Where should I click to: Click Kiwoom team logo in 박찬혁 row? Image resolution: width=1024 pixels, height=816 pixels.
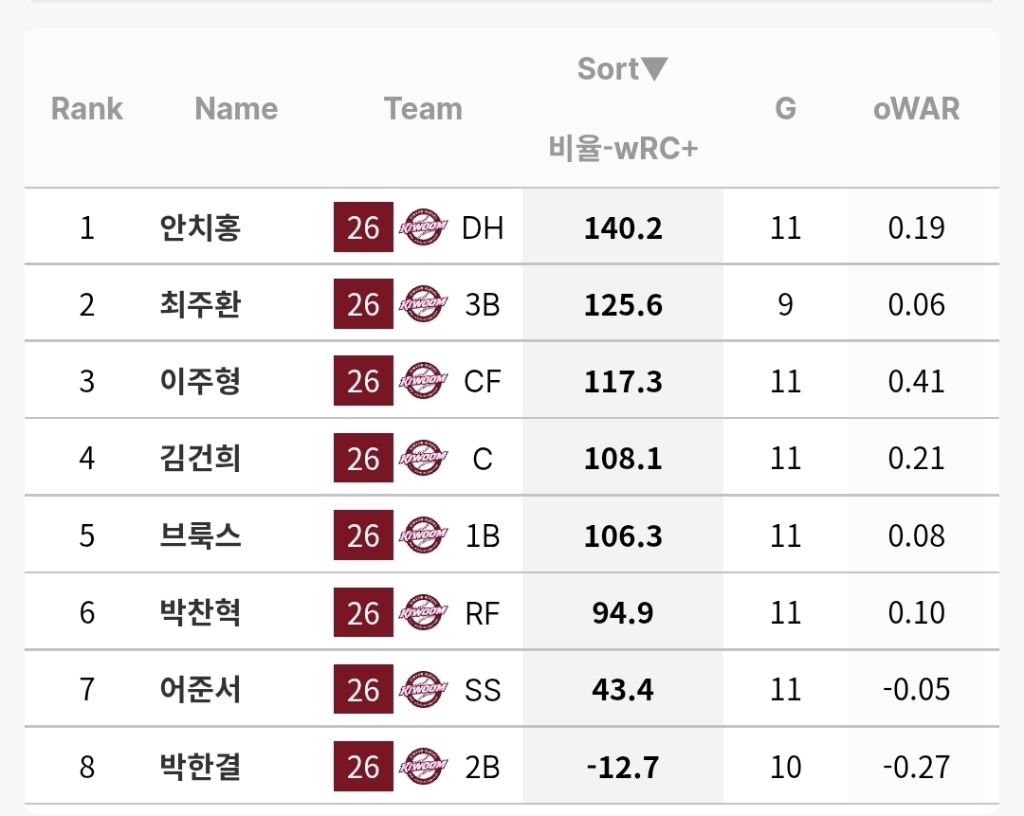coord(423,613)
